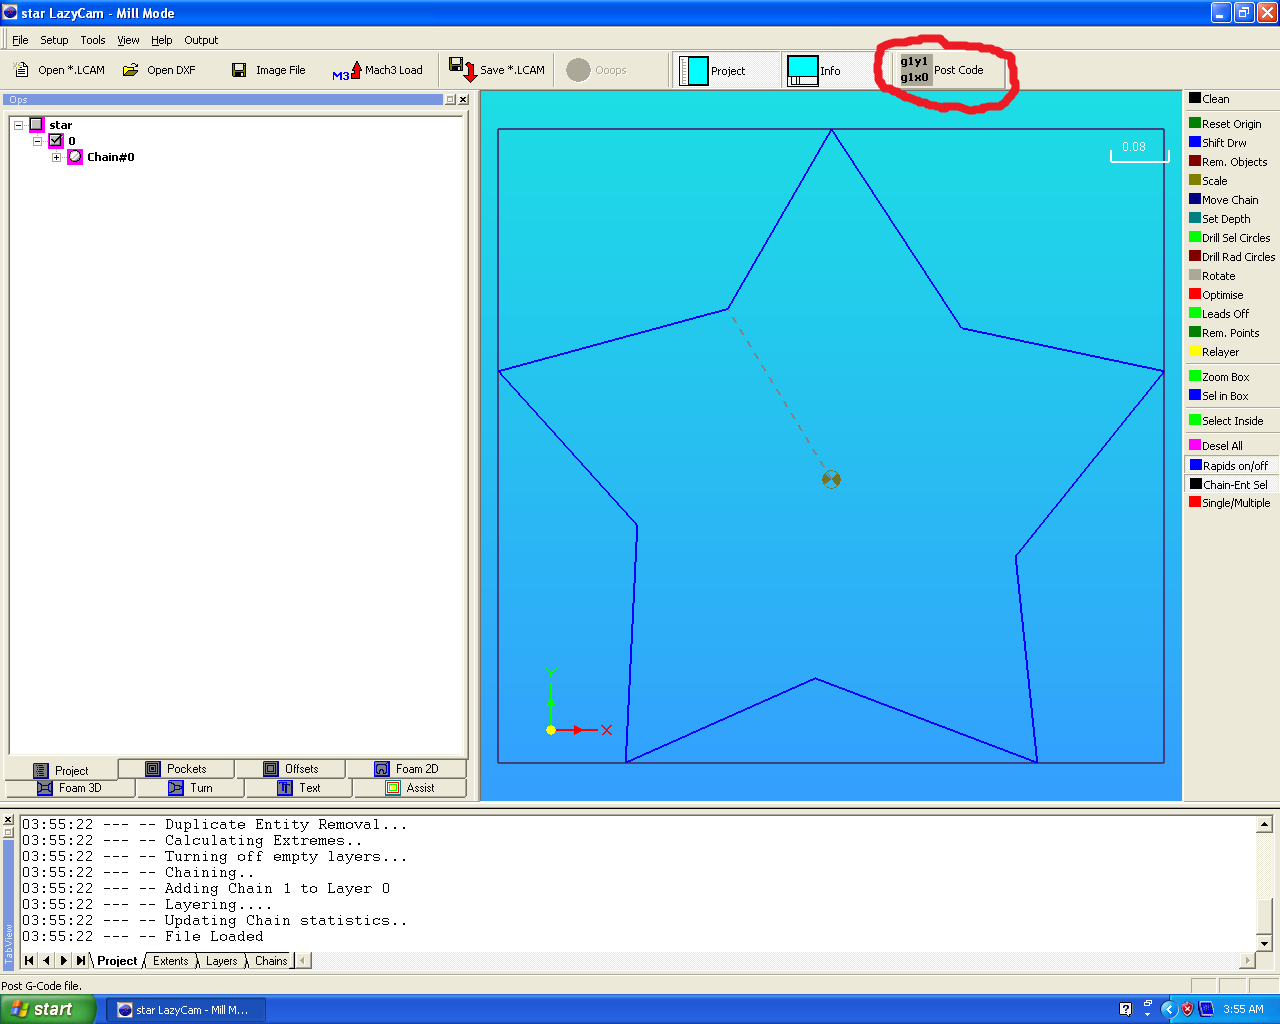Toggle checkbox for layer 0
Screen dimensions: 1280x1024
[56, 141]
